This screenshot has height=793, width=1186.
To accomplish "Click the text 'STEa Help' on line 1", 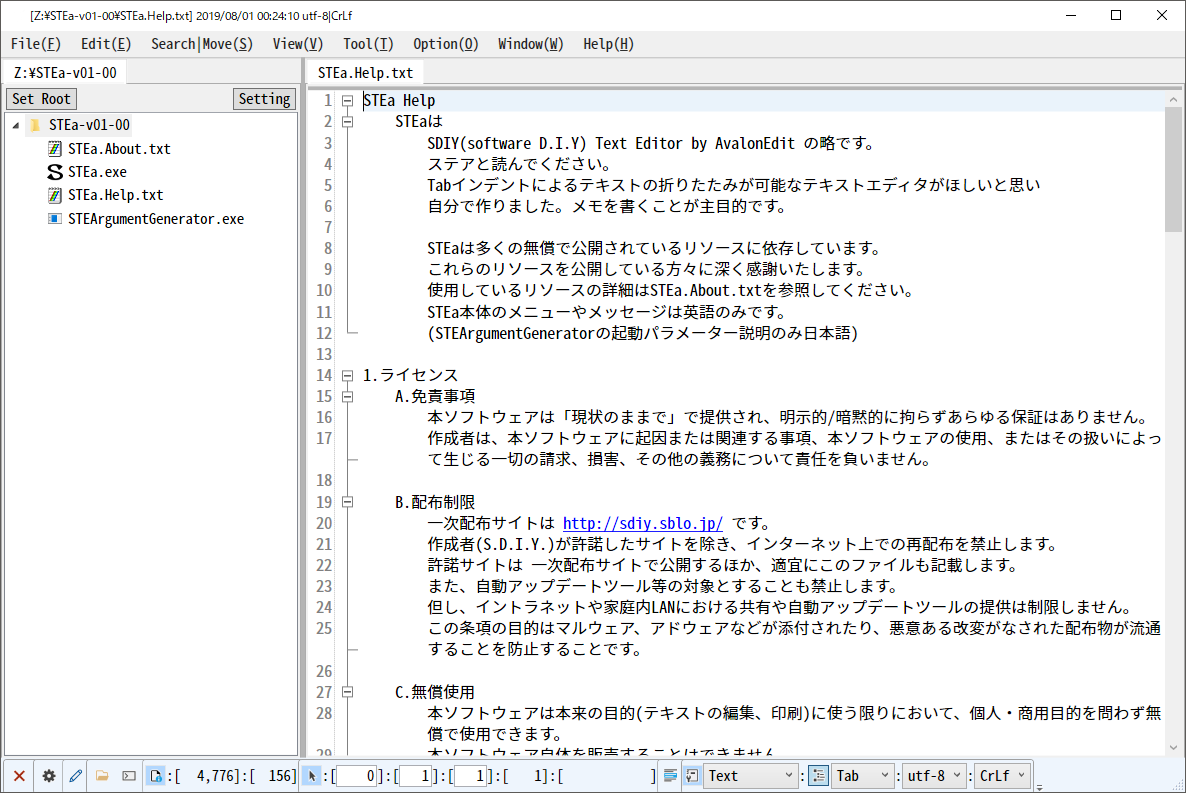I will (x=399, y=101).
